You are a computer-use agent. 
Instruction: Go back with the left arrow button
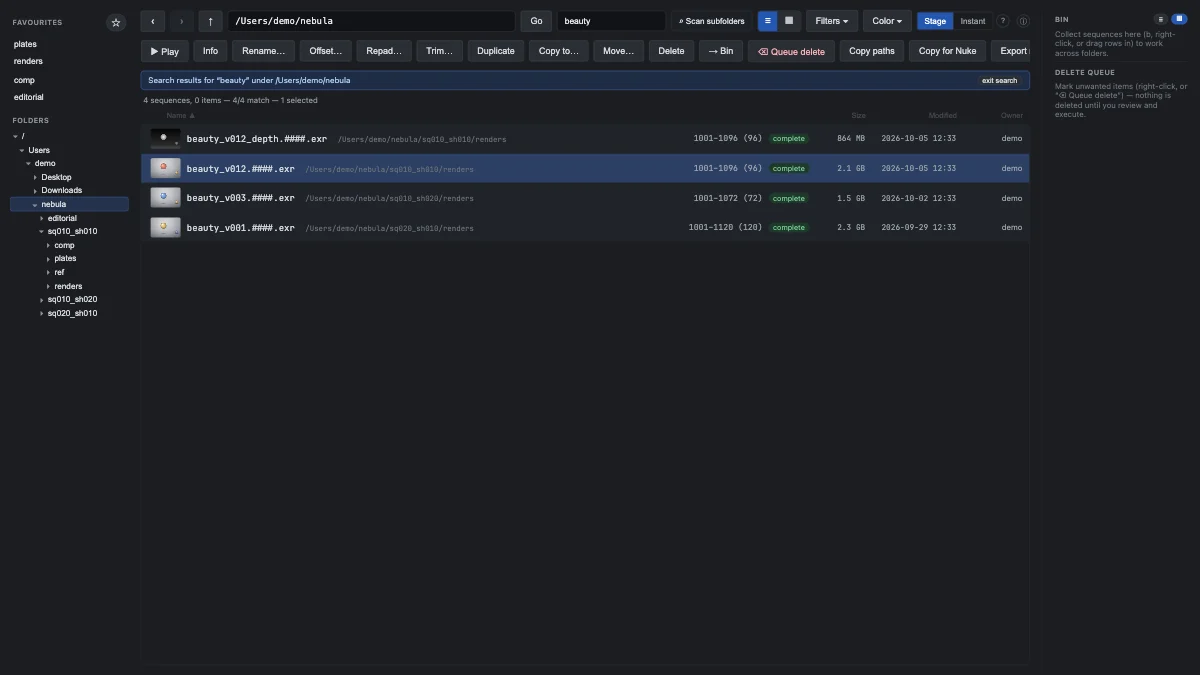coord(152,21)
